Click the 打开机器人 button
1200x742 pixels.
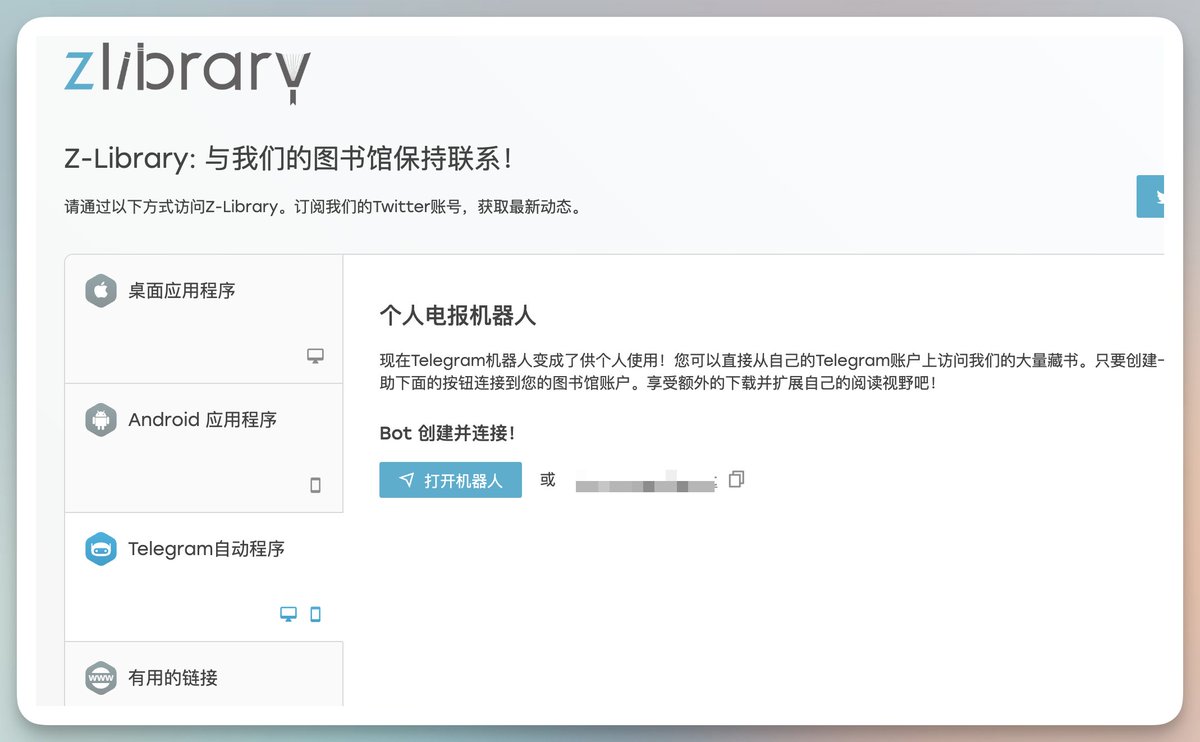tap(450, 480)
